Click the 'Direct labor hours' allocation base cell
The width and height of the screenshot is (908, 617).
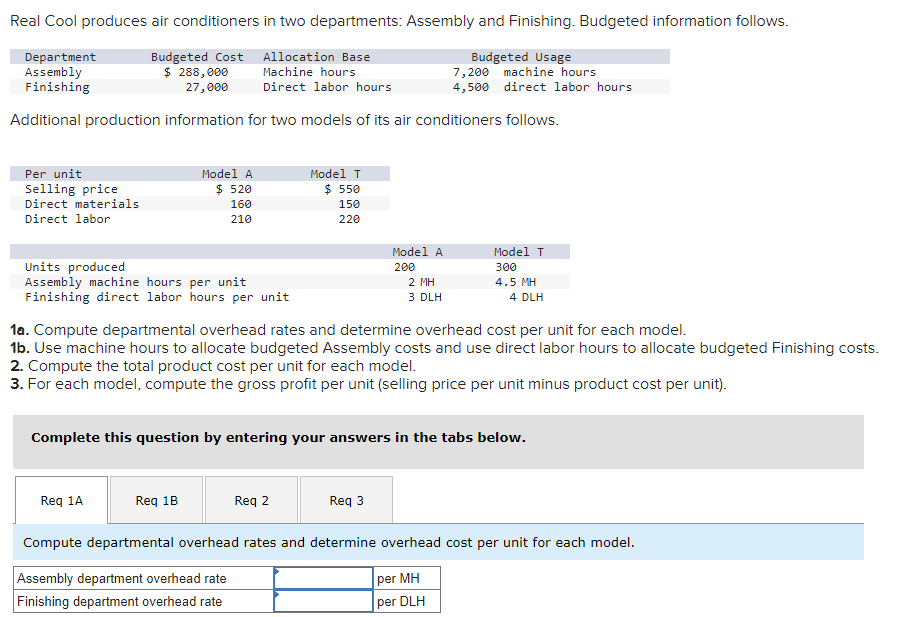point(327,87)
